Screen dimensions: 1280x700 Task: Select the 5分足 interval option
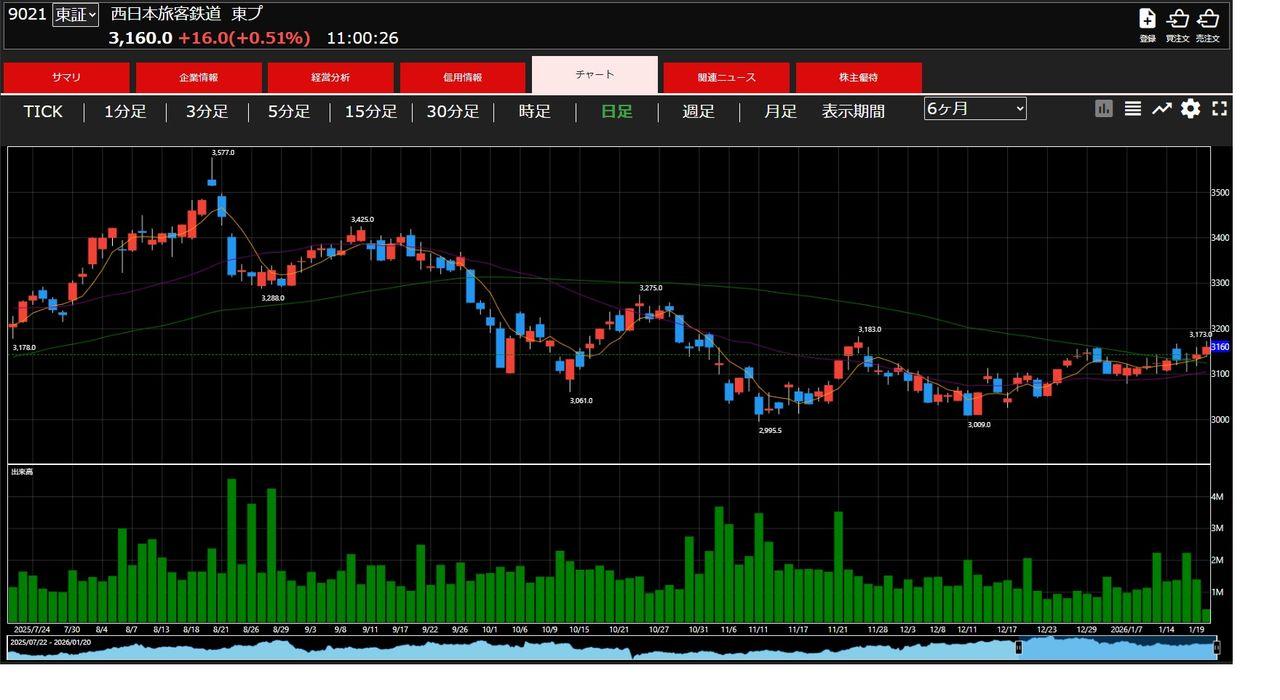click(x=289, y=111)
